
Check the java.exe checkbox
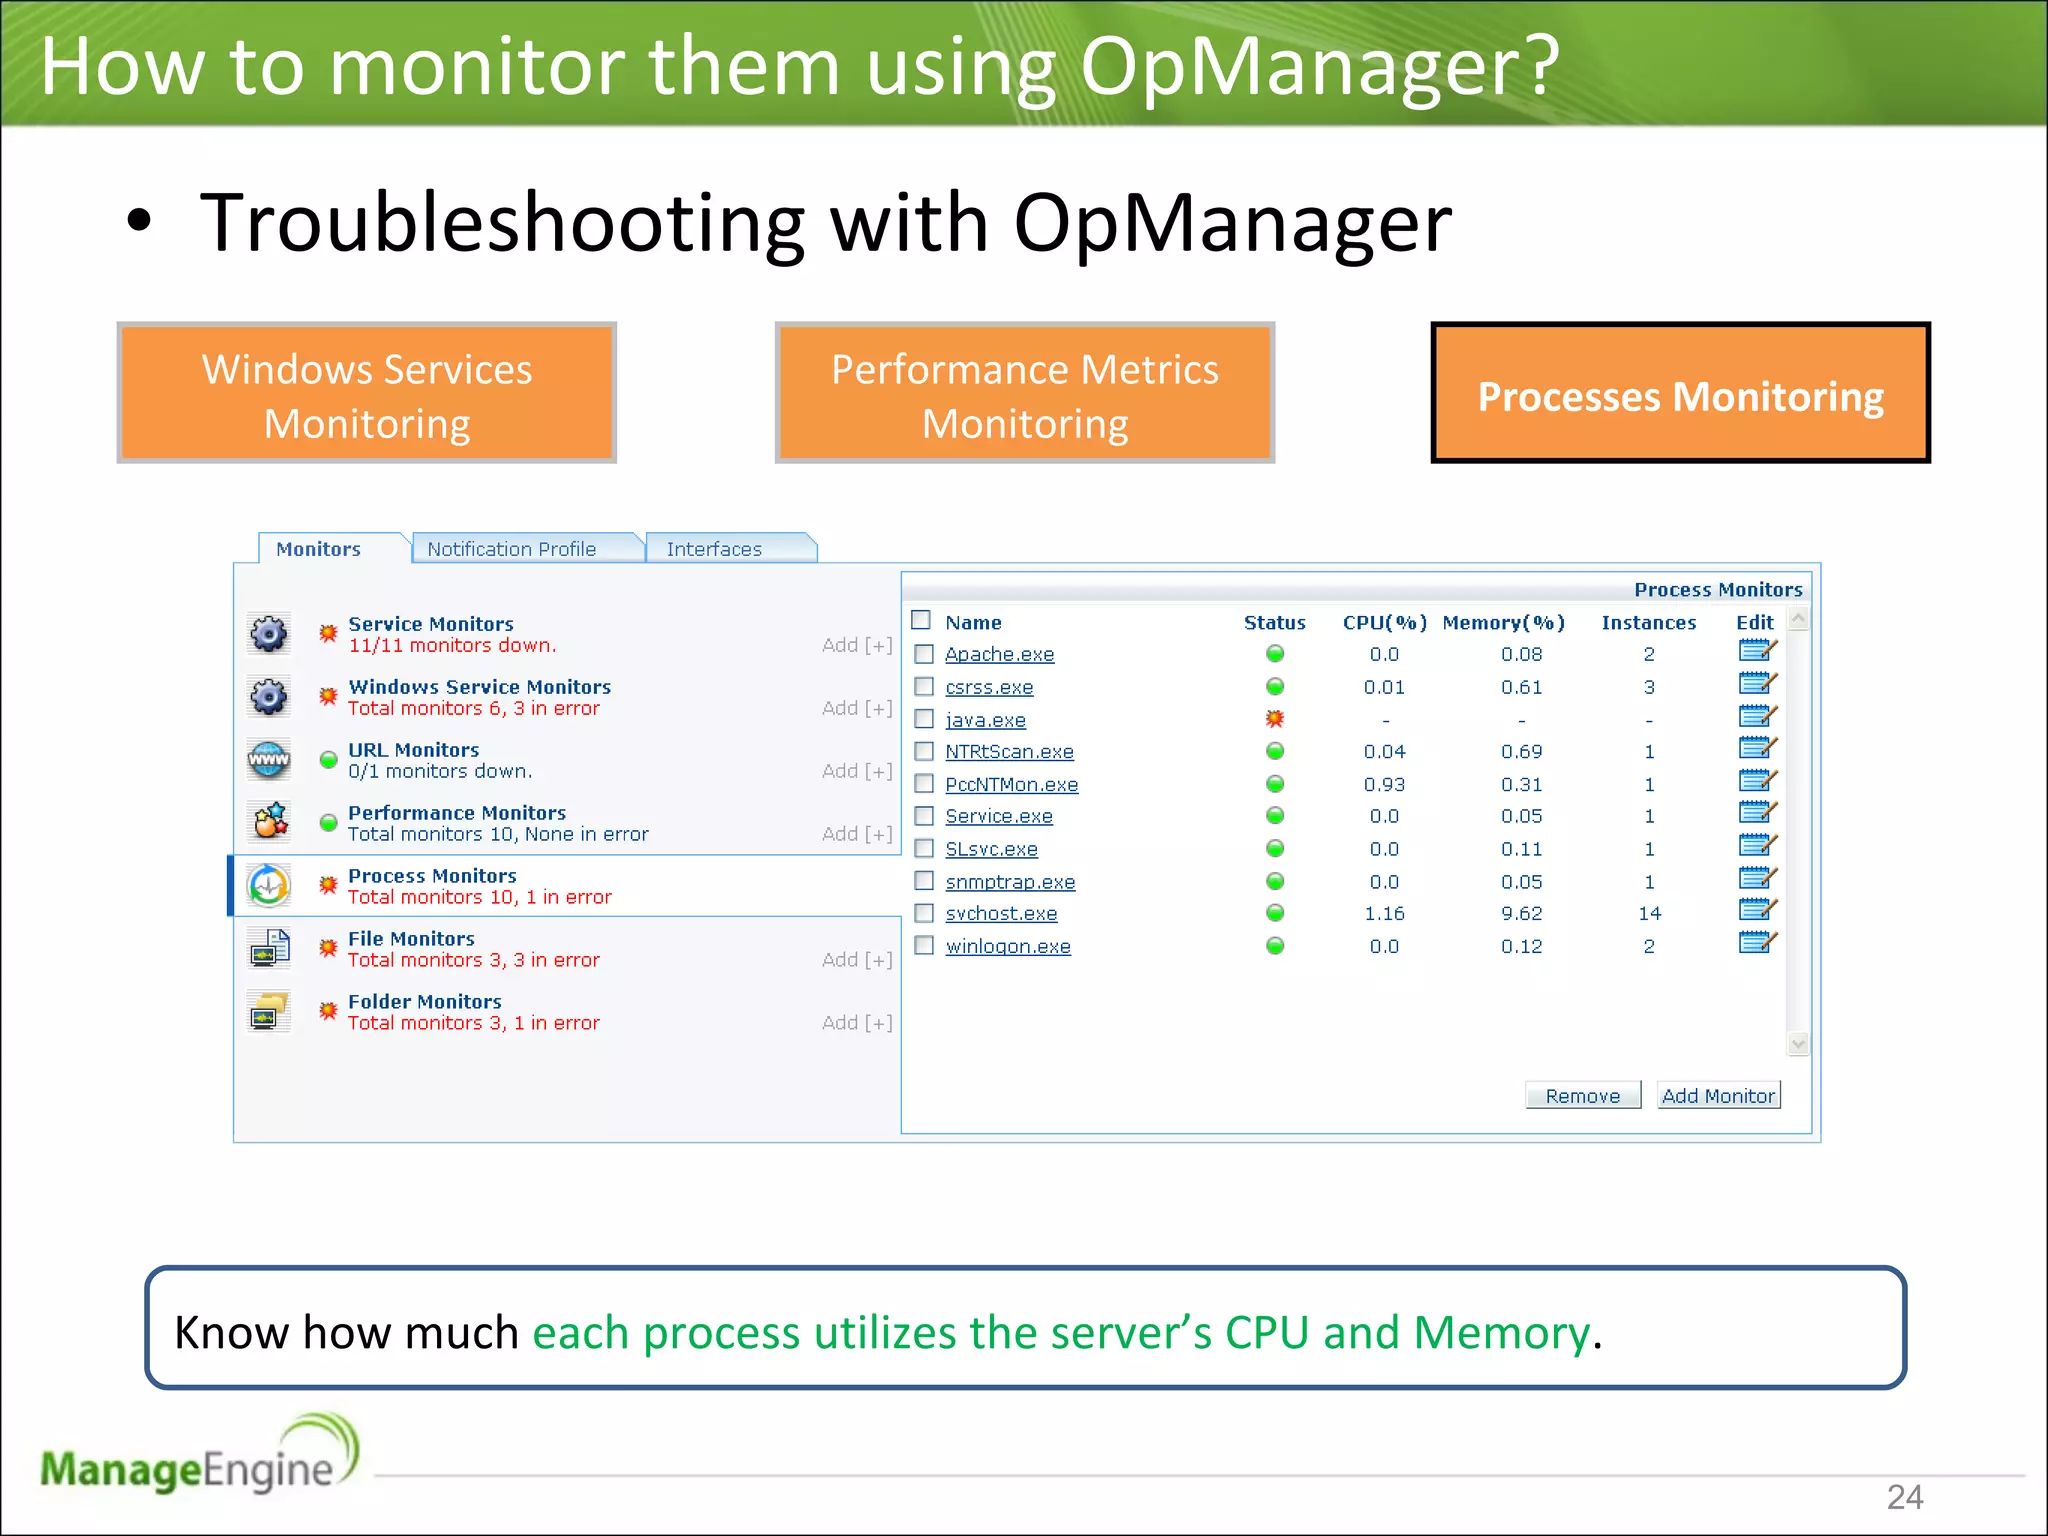[x=925, y=719]
